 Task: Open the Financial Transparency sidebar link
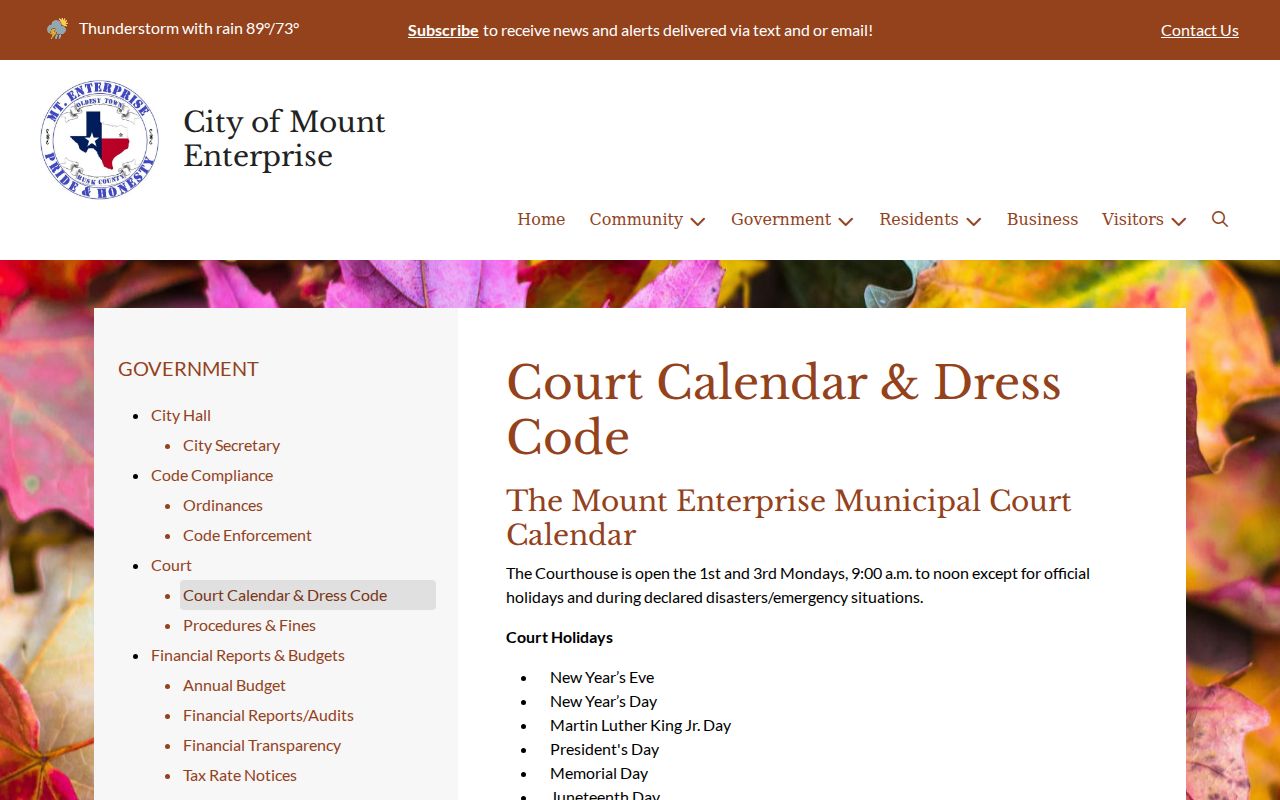(262, 745)
